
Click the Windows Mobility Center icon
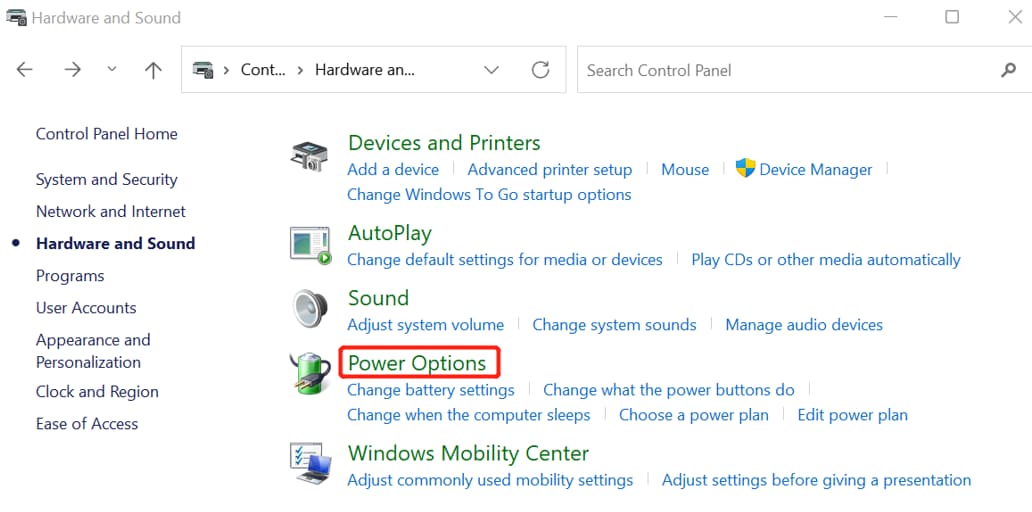pyautogui.click(x=310, y=464)
